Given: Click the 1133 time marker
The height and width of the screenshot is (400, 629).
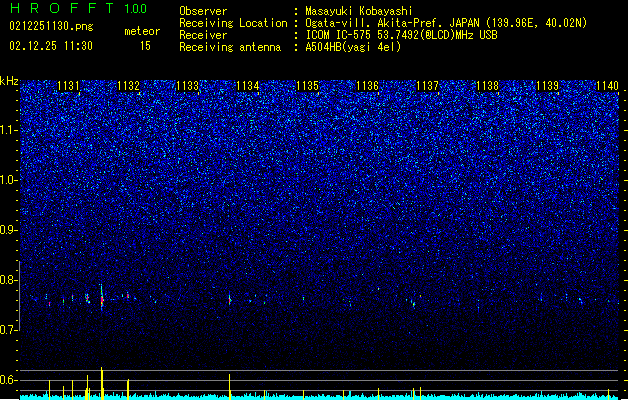Looking at the screenshot, I should (188, 85).
